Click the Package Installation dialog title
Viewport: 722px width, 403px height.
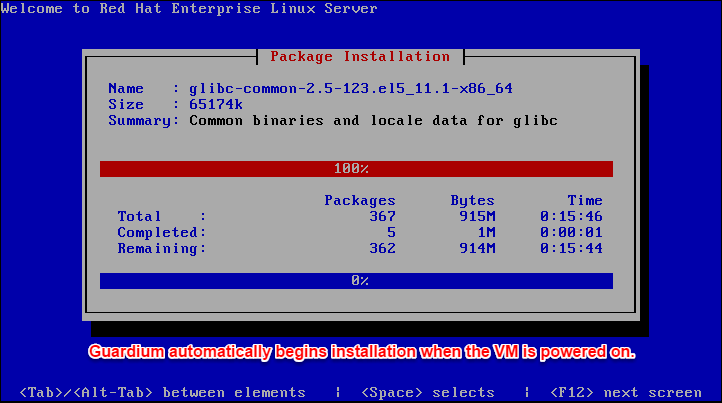pos(360,56)
